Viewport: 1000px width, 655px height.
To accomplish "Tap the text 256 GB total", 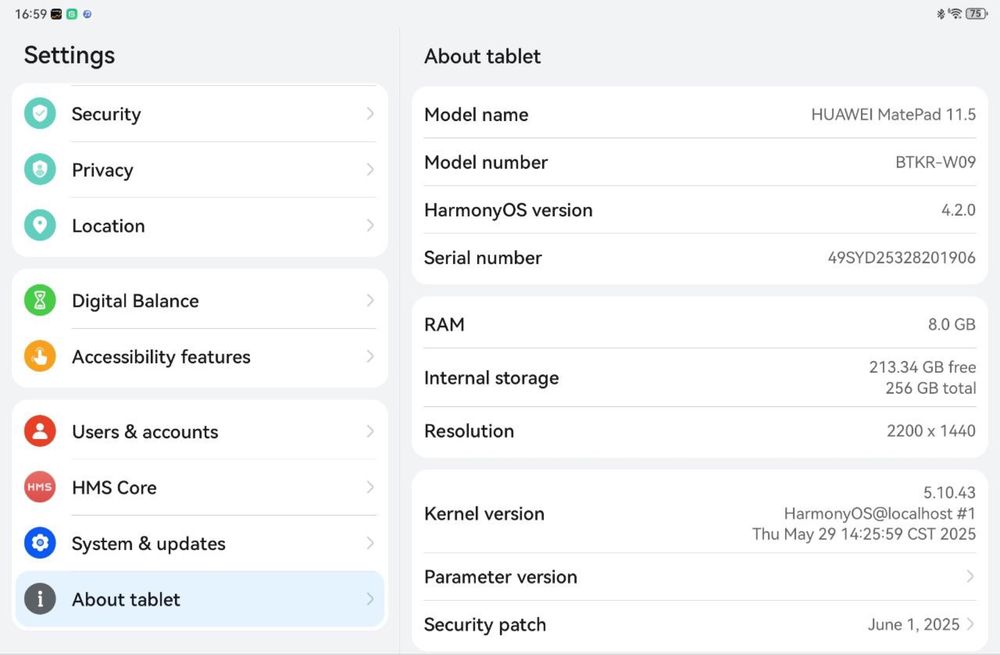I will pyautogui.click(x=930, y=388).
